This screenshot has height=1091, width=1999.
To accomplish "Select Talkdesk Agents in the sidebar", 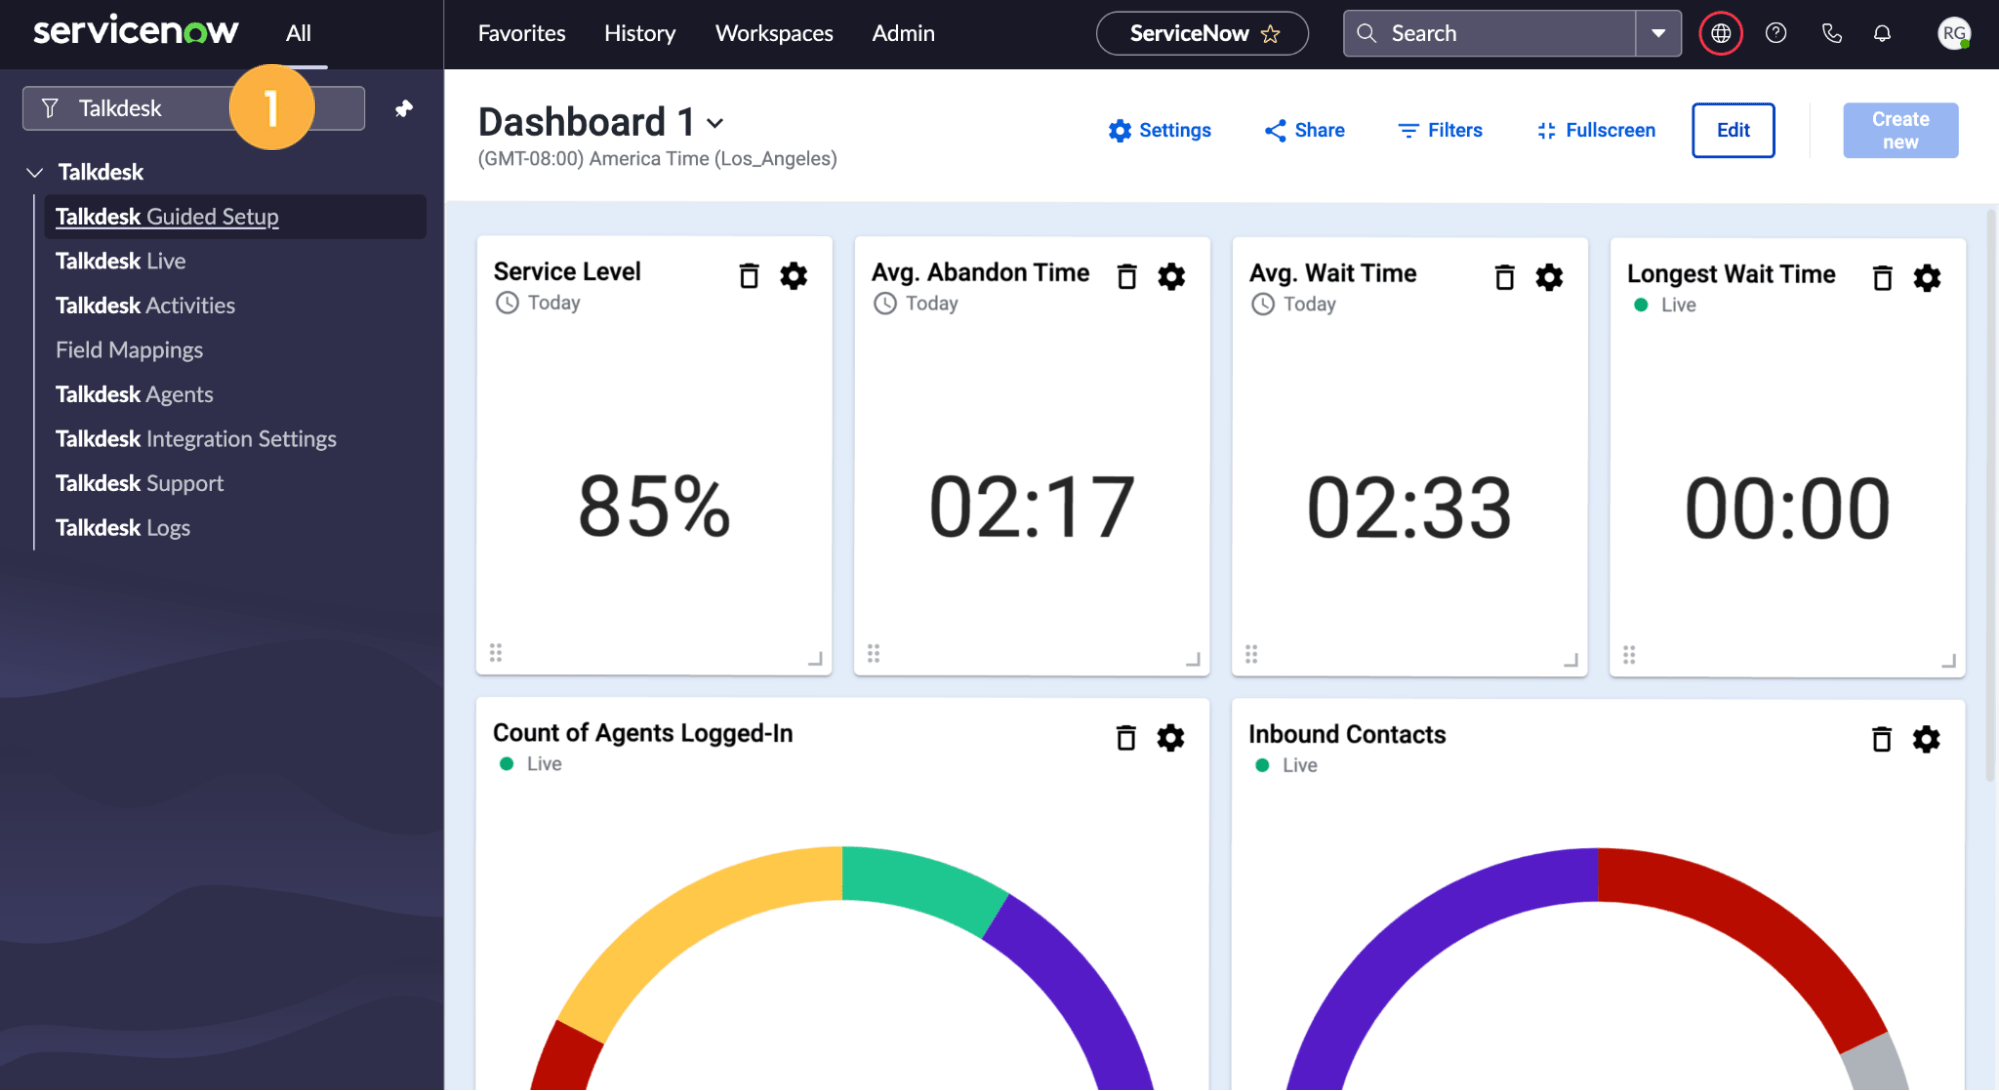I will [134, 394].
